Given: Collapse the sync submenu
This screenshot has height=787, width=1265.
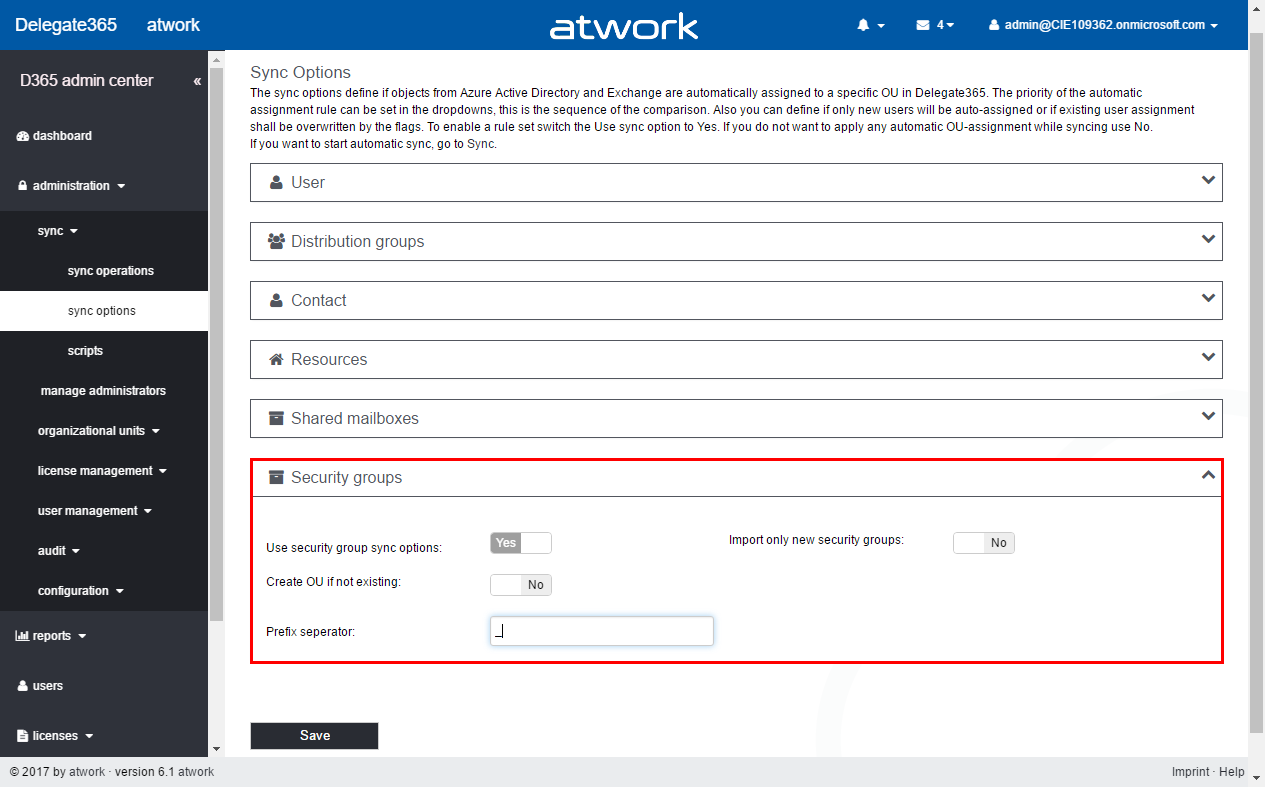Looking at the screenshot, I should tap(57, 231).
